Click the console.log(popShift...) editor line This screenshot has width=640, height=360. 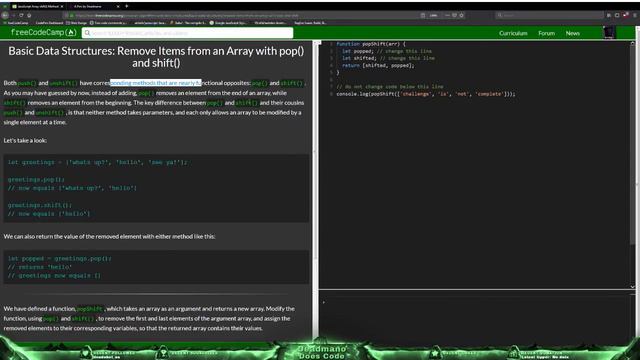tap(426, 94)
